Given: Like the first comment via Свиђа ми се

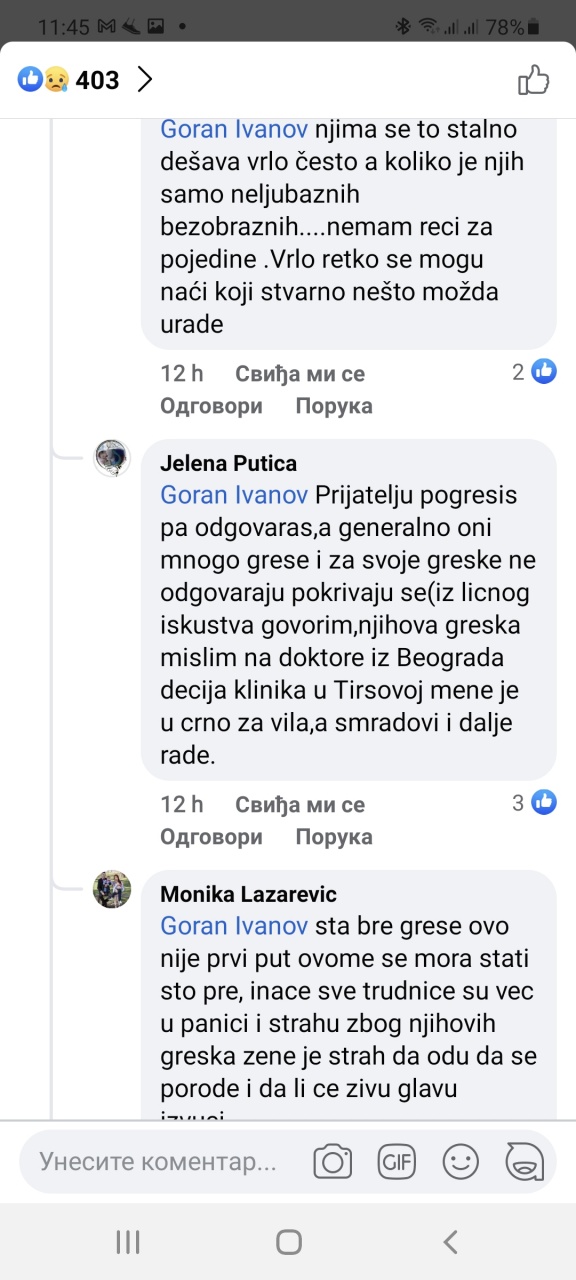Looking at the screenshot, I should coord(300,373).
